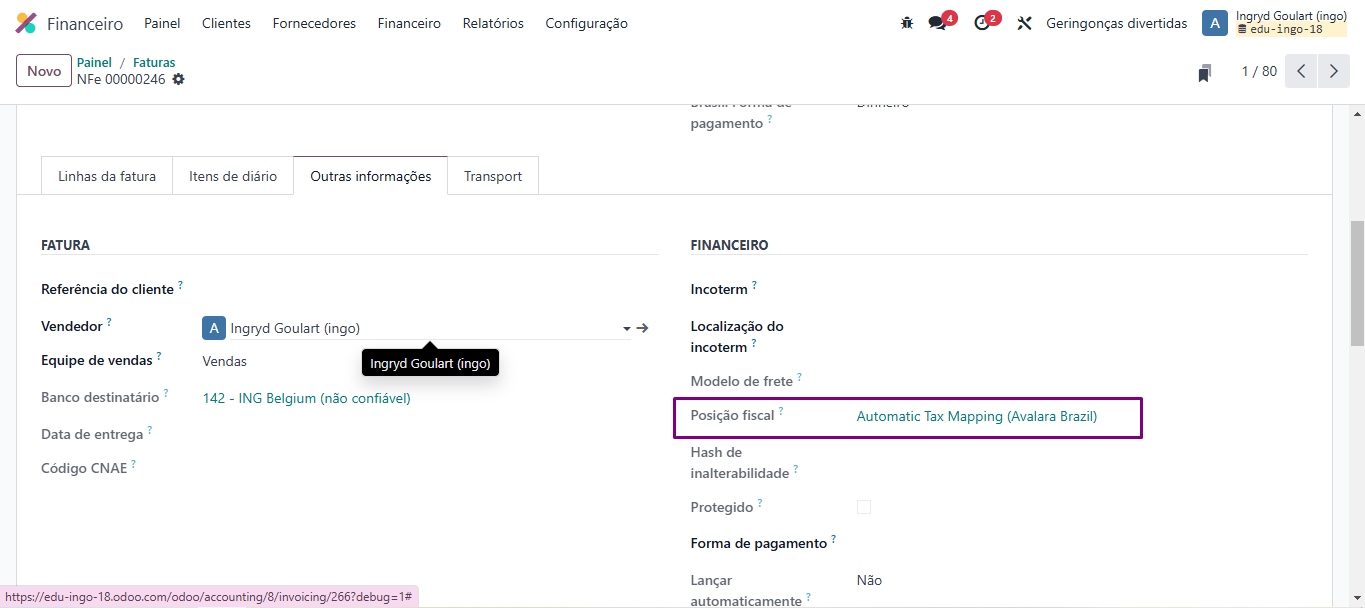Select the Outras informações tab
The image size is (1365, 608).
tap(371, 176)
